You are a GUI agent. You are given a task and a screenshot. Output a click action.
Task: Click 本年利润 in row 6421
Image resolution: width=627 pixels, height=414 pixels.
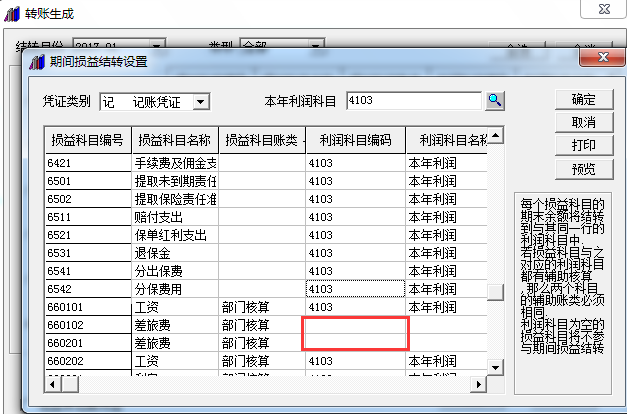[x=447, y=163]
